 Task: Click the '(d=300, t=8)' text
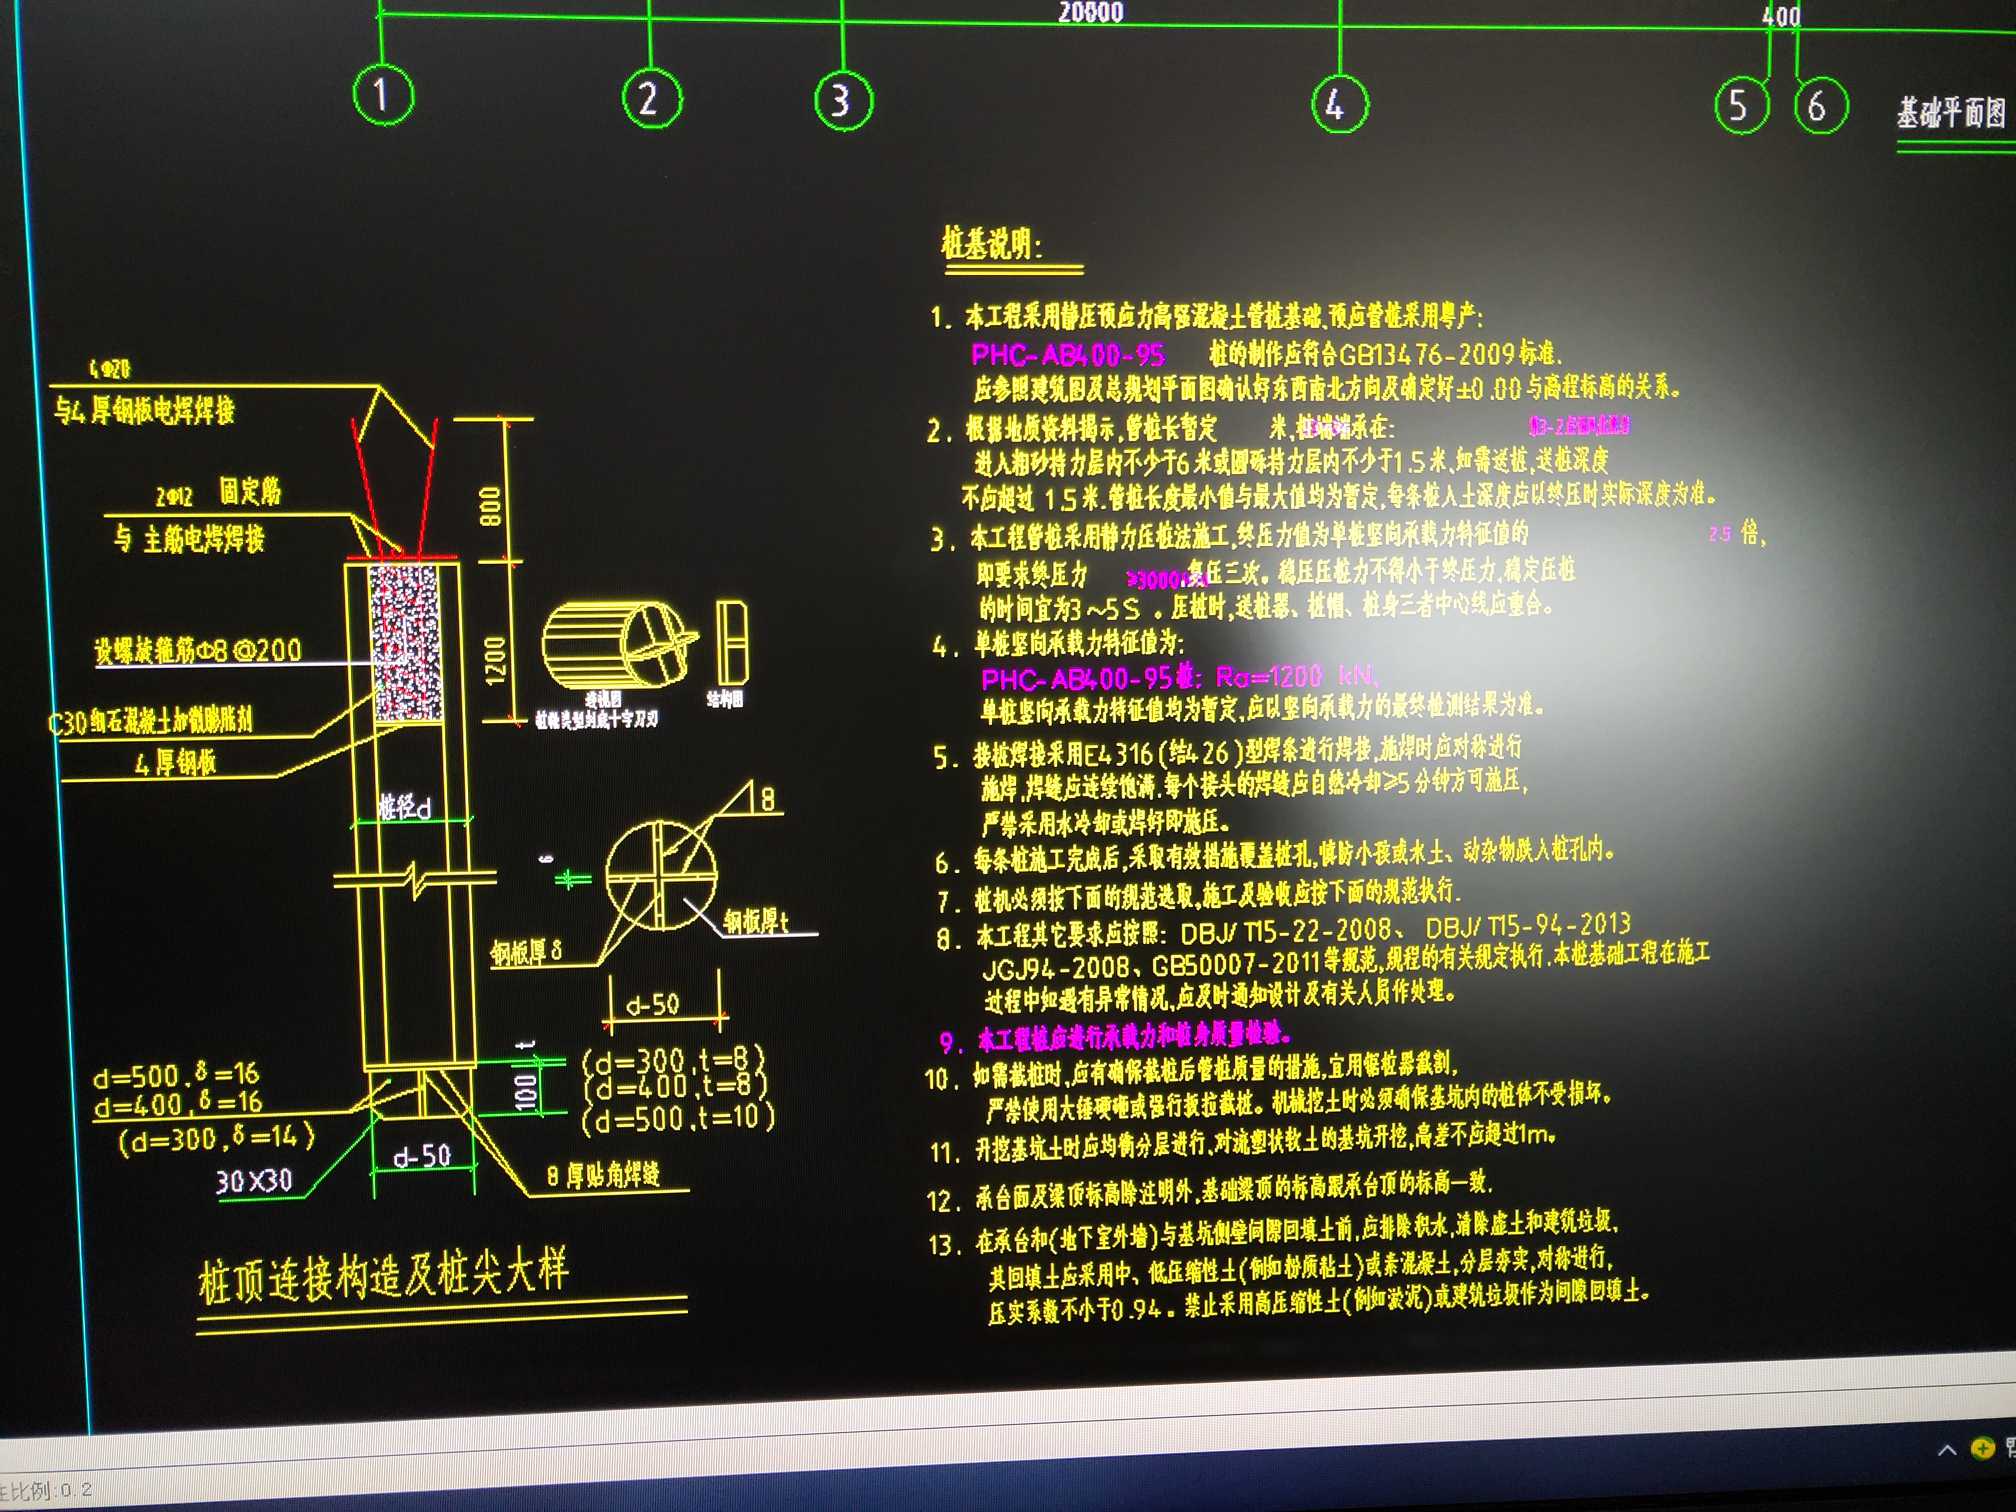click(x=674, y=1059)
